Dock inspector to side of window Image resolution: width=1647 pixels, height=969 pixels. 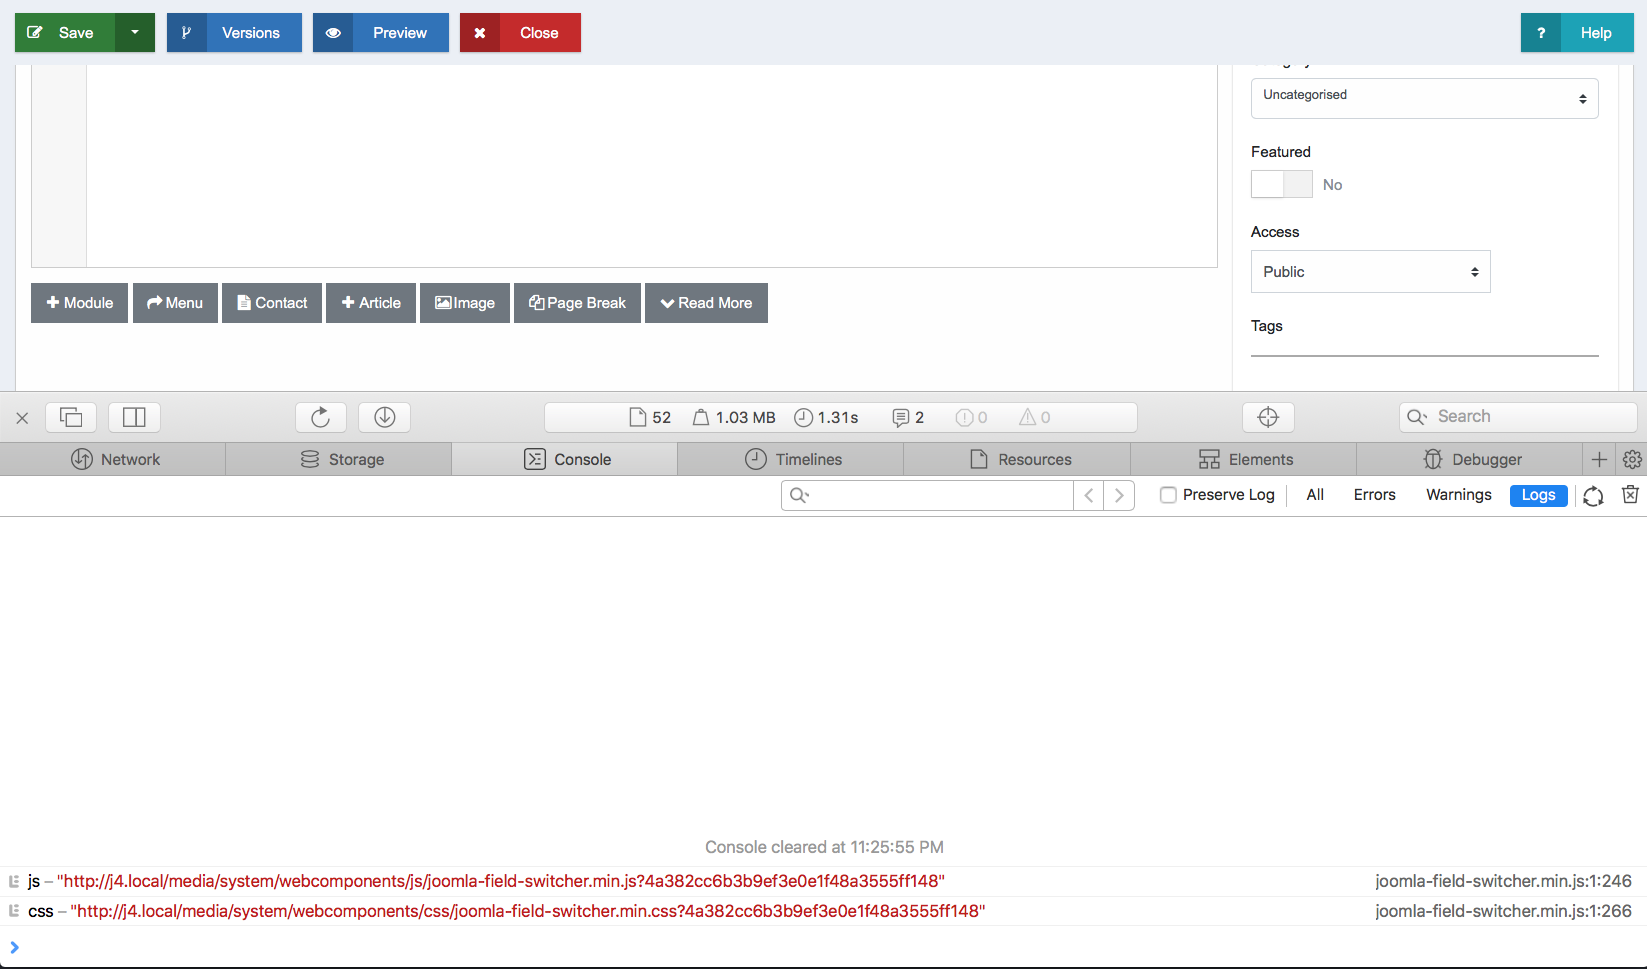pos(134,417)
